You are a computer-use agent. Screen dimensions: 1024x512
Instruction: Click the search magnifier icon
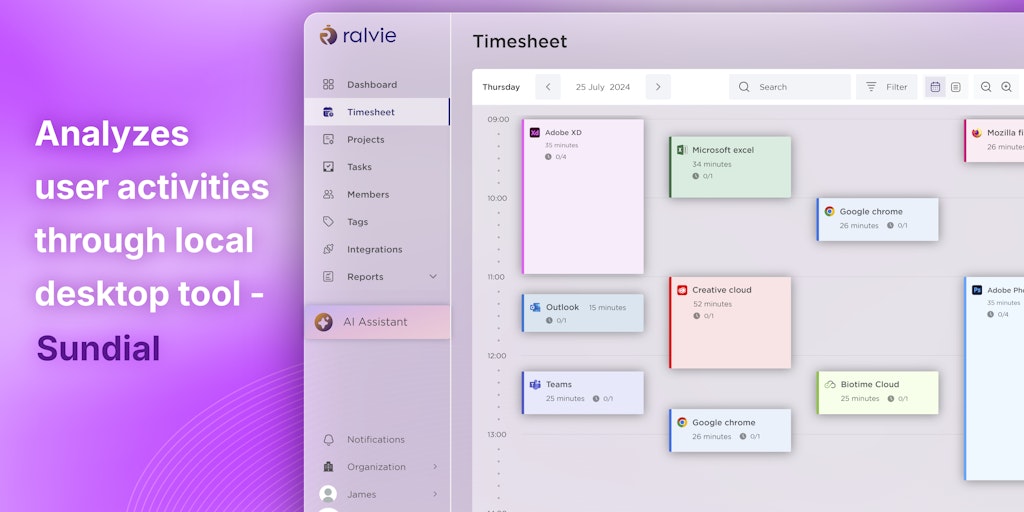point(744,87)
